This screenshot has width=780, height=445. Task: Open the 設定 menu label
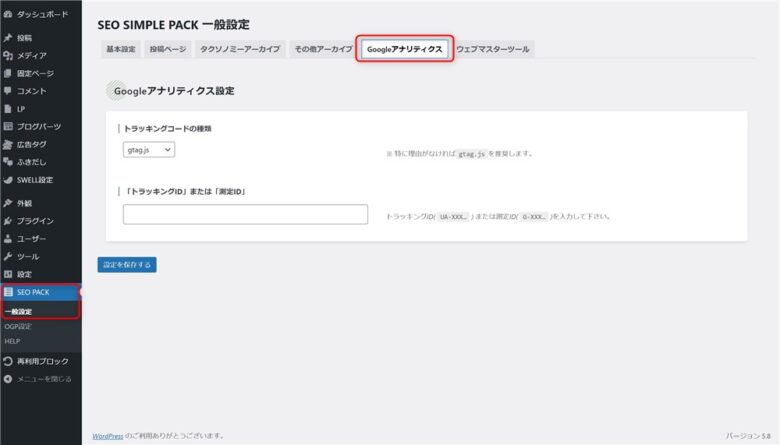(24, 274)
